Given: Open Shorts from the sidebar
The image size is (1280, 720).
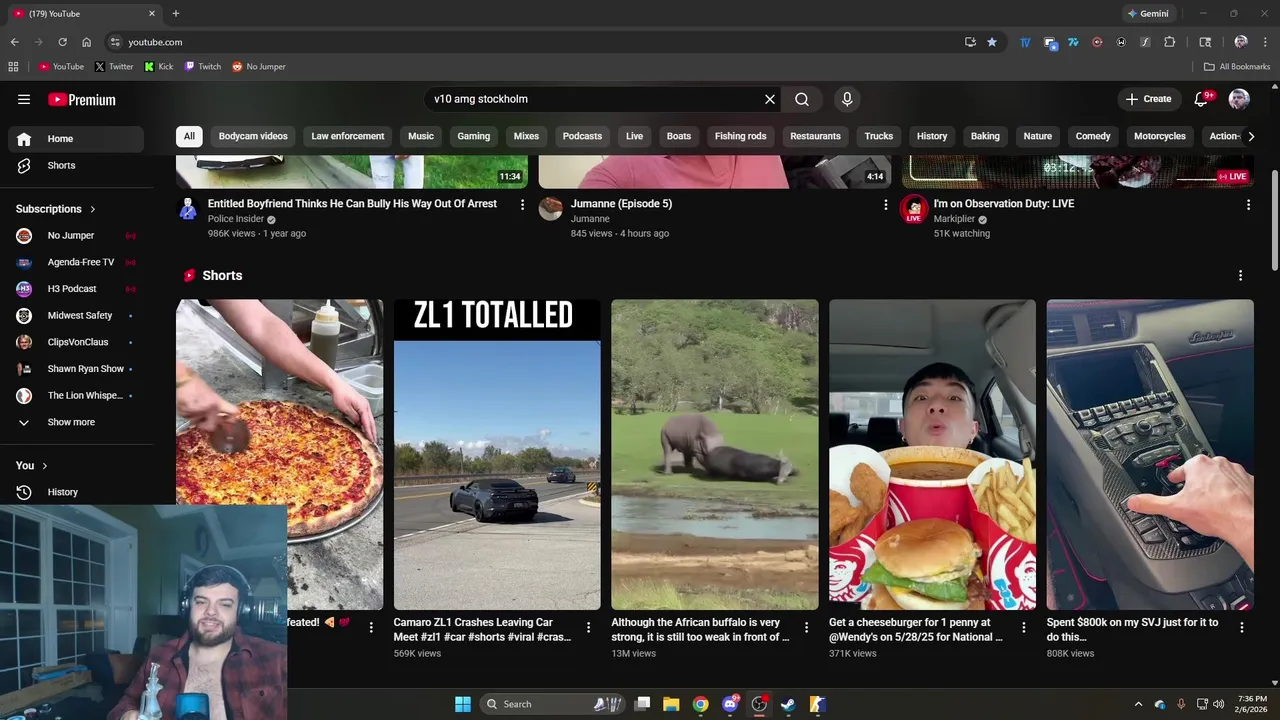Looking at the screenshot, I should click(x=76, y=165).
